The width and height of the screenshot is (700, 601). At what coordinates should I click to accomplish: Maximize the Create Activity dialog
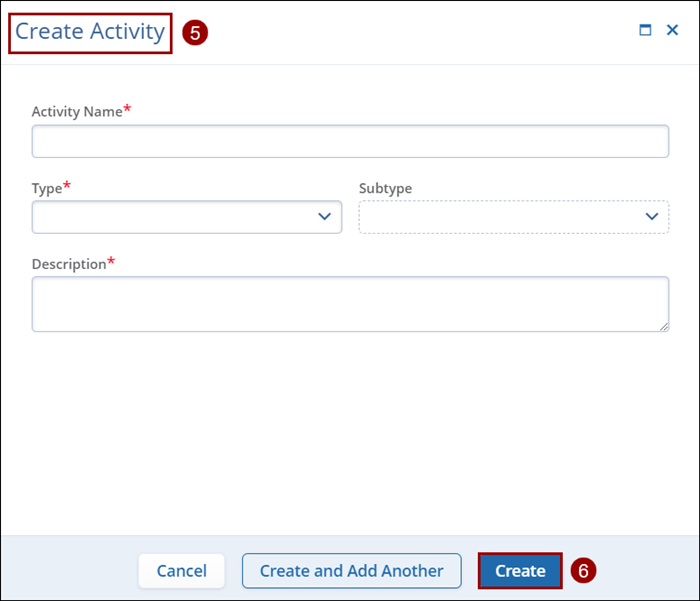(x=645, y=30)
